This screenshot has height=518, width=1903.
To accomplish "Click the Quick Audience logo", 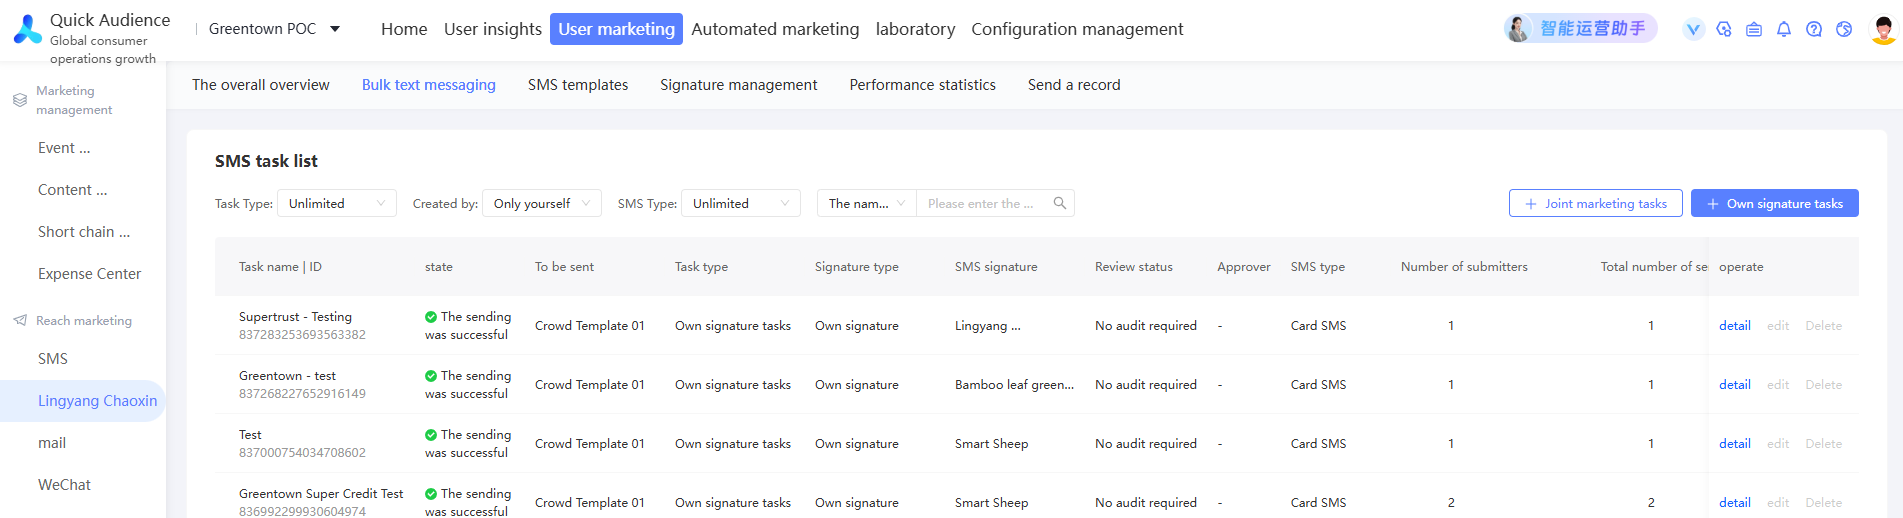I will click(28, 30).
